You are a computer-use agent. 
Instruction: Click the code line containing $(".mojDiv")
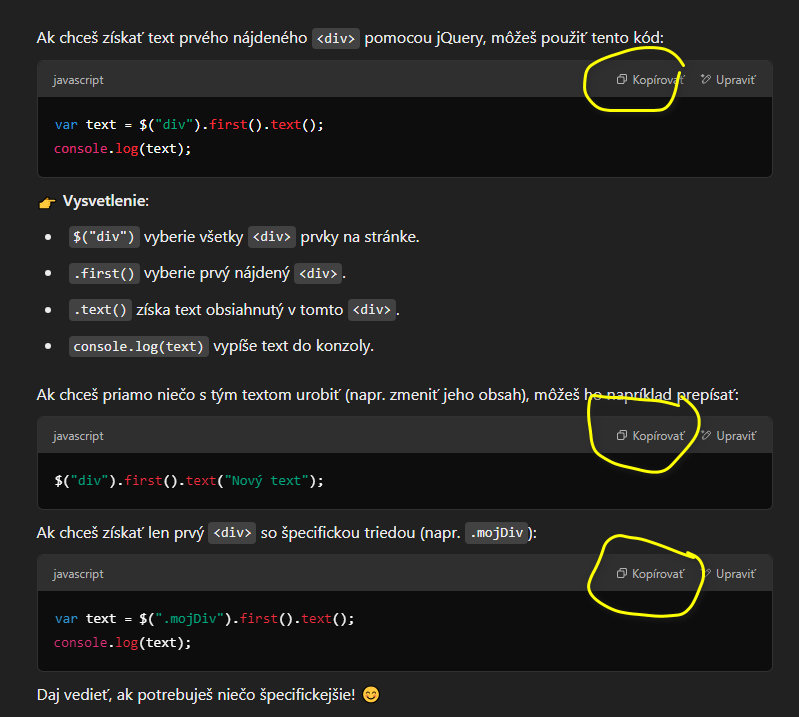pyautogui.click(x=204, y=619)
